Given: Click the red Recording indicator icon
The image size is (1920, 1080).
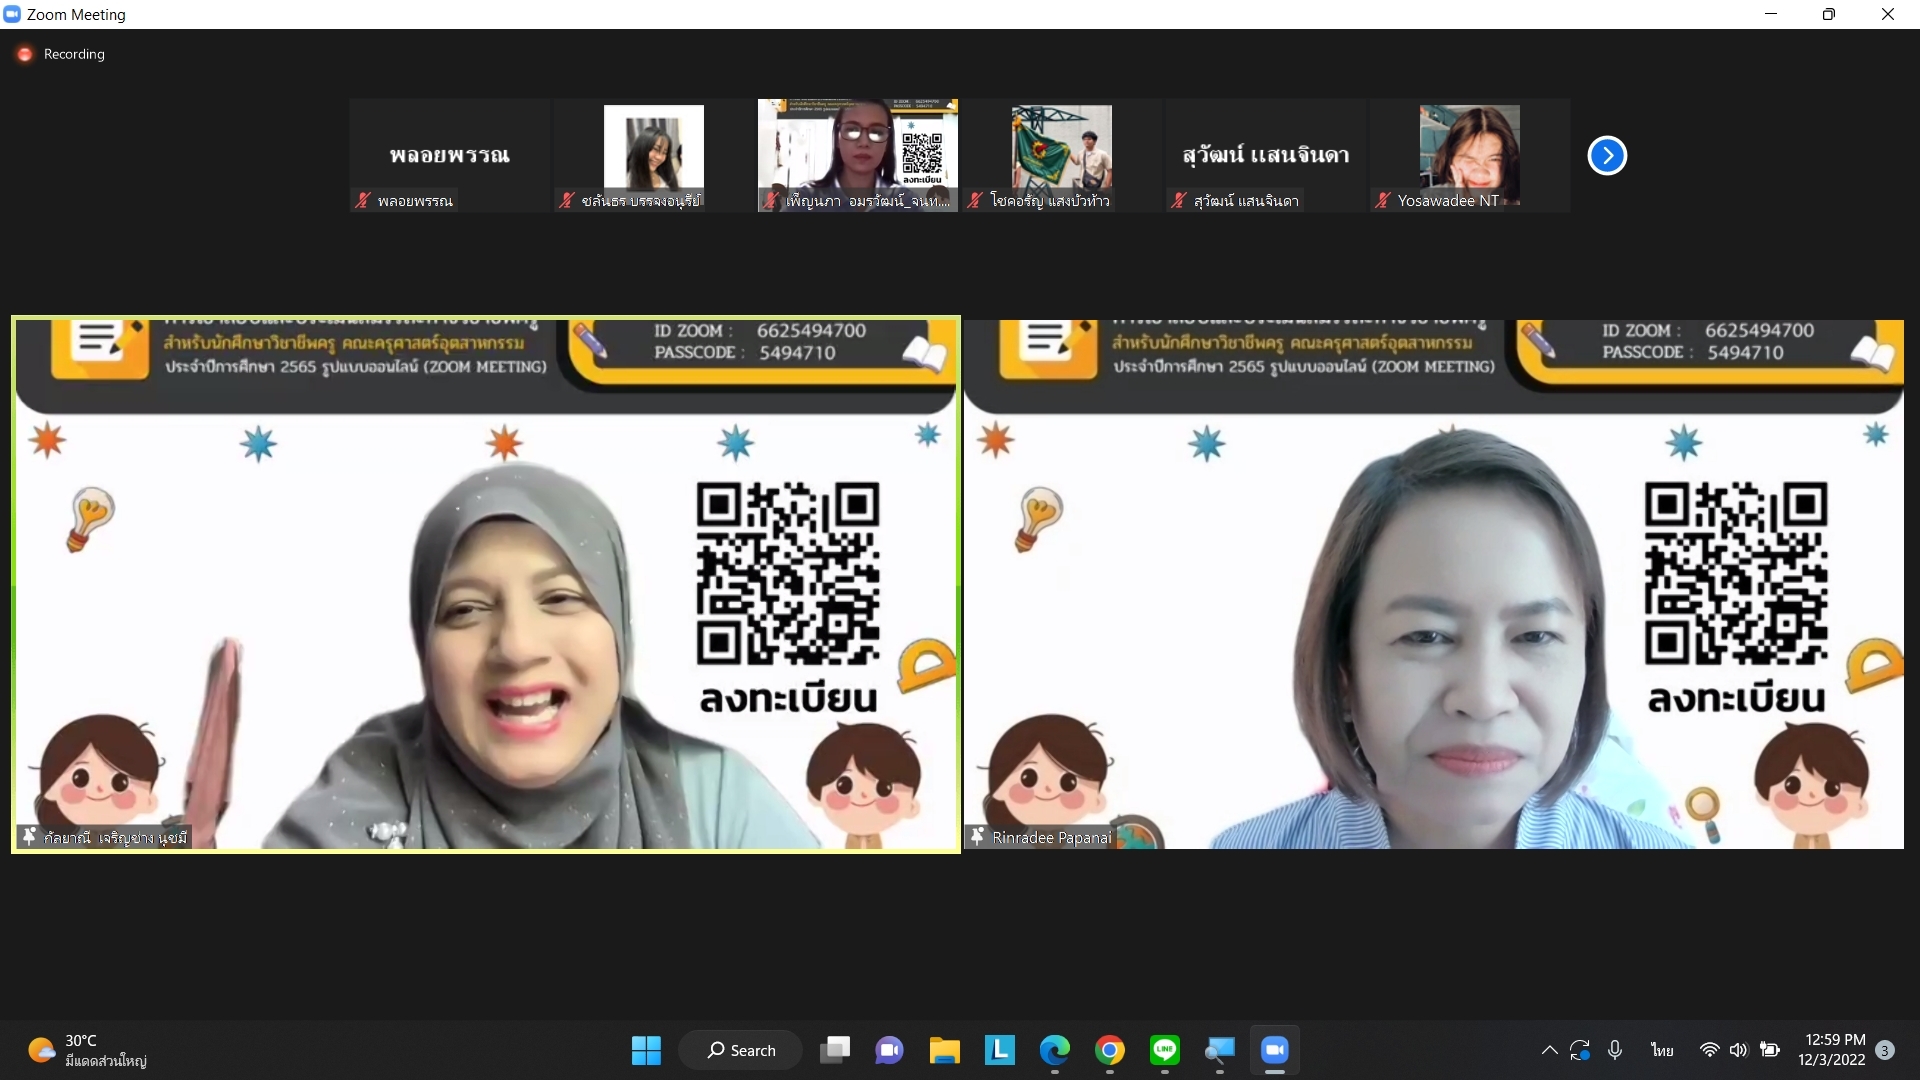Looking at the screenshot, I should (25, 54).
